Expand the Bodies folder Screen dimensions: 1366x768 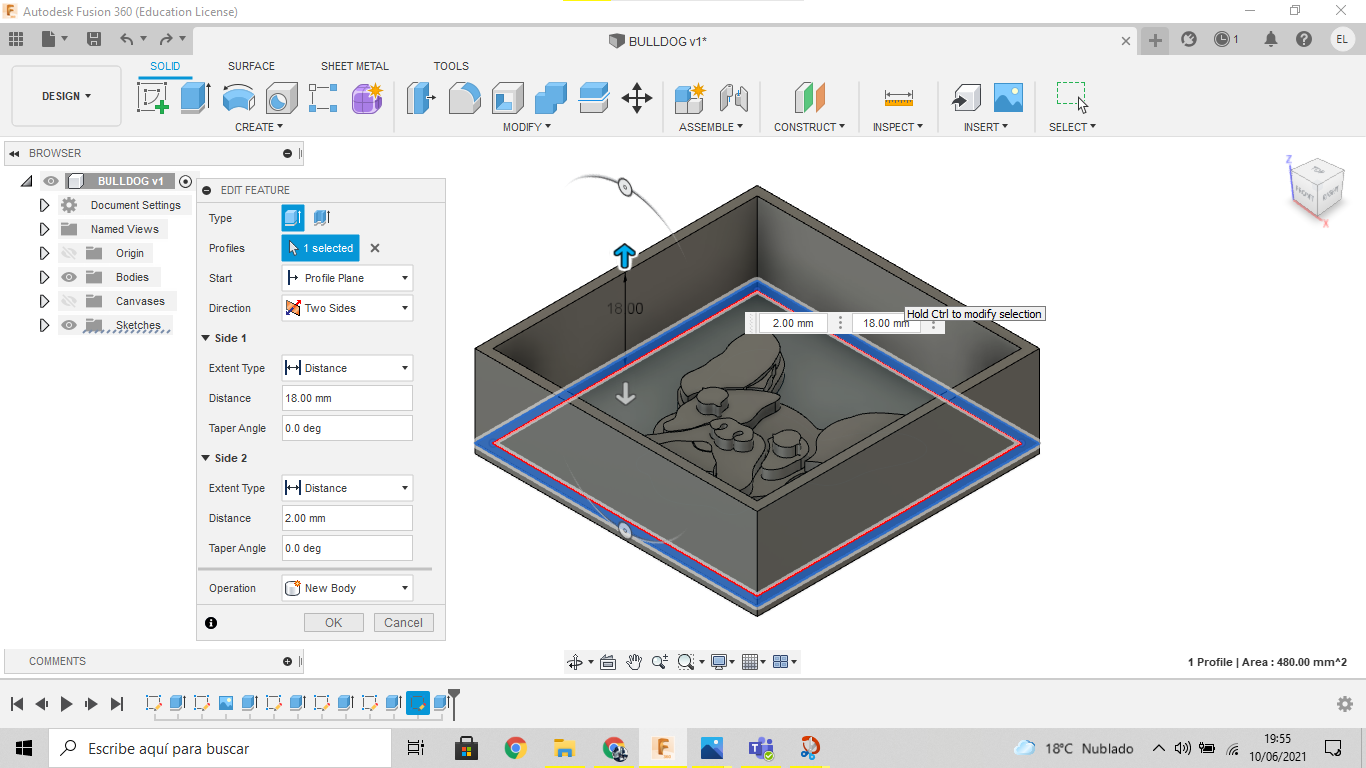coord(44,277)
